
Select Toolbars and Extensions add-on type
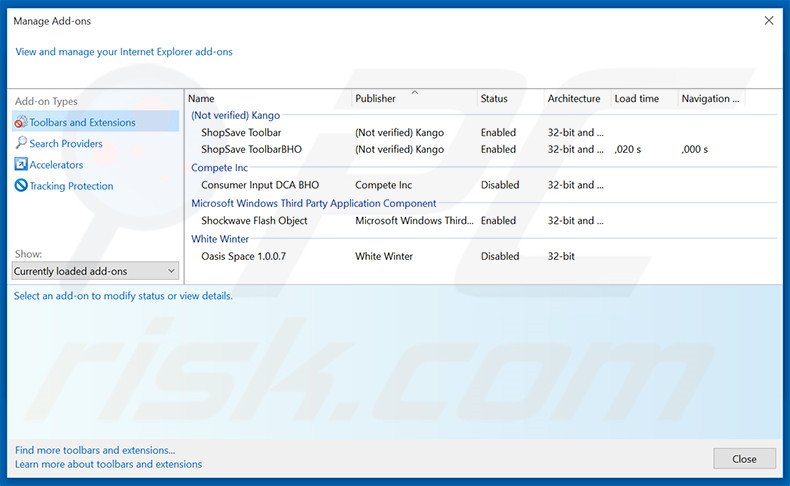click(95, 122)
